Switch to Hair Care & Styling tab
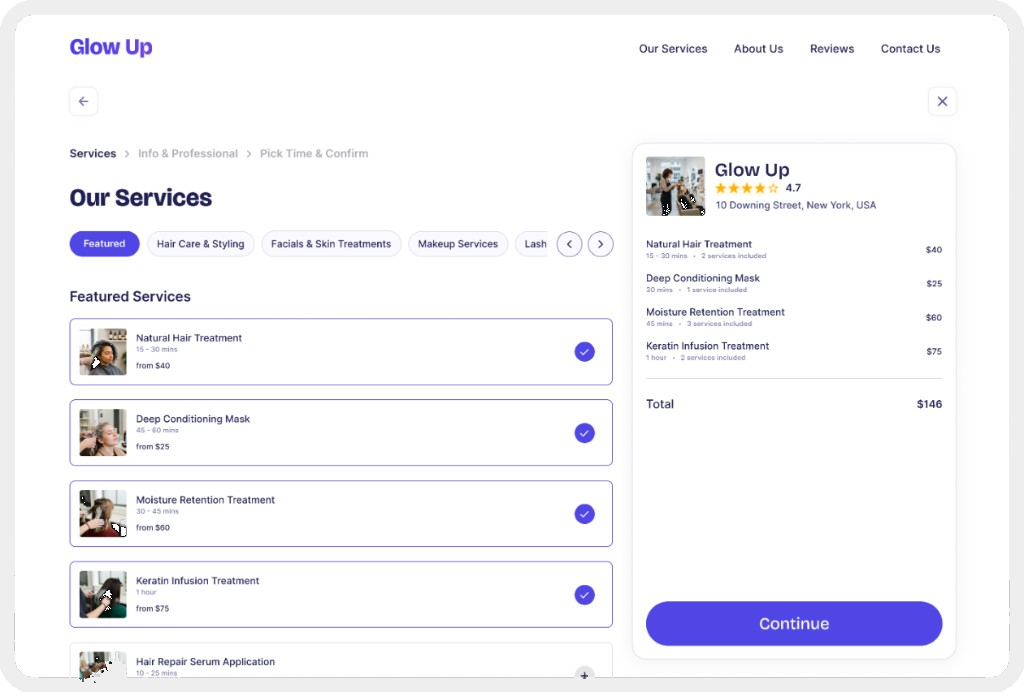The image size is (1024, 692). tap(200, 244)
